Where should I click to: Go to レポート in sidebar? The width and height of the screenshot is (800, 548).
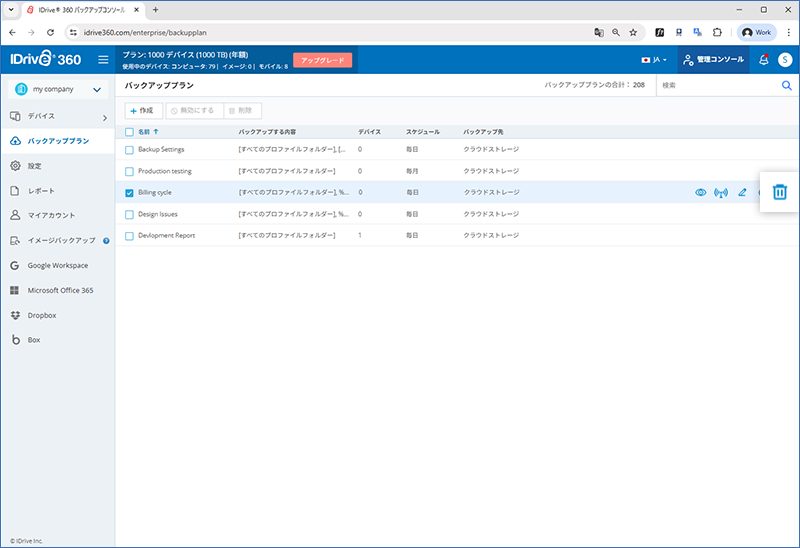click(x=41, y=190)
